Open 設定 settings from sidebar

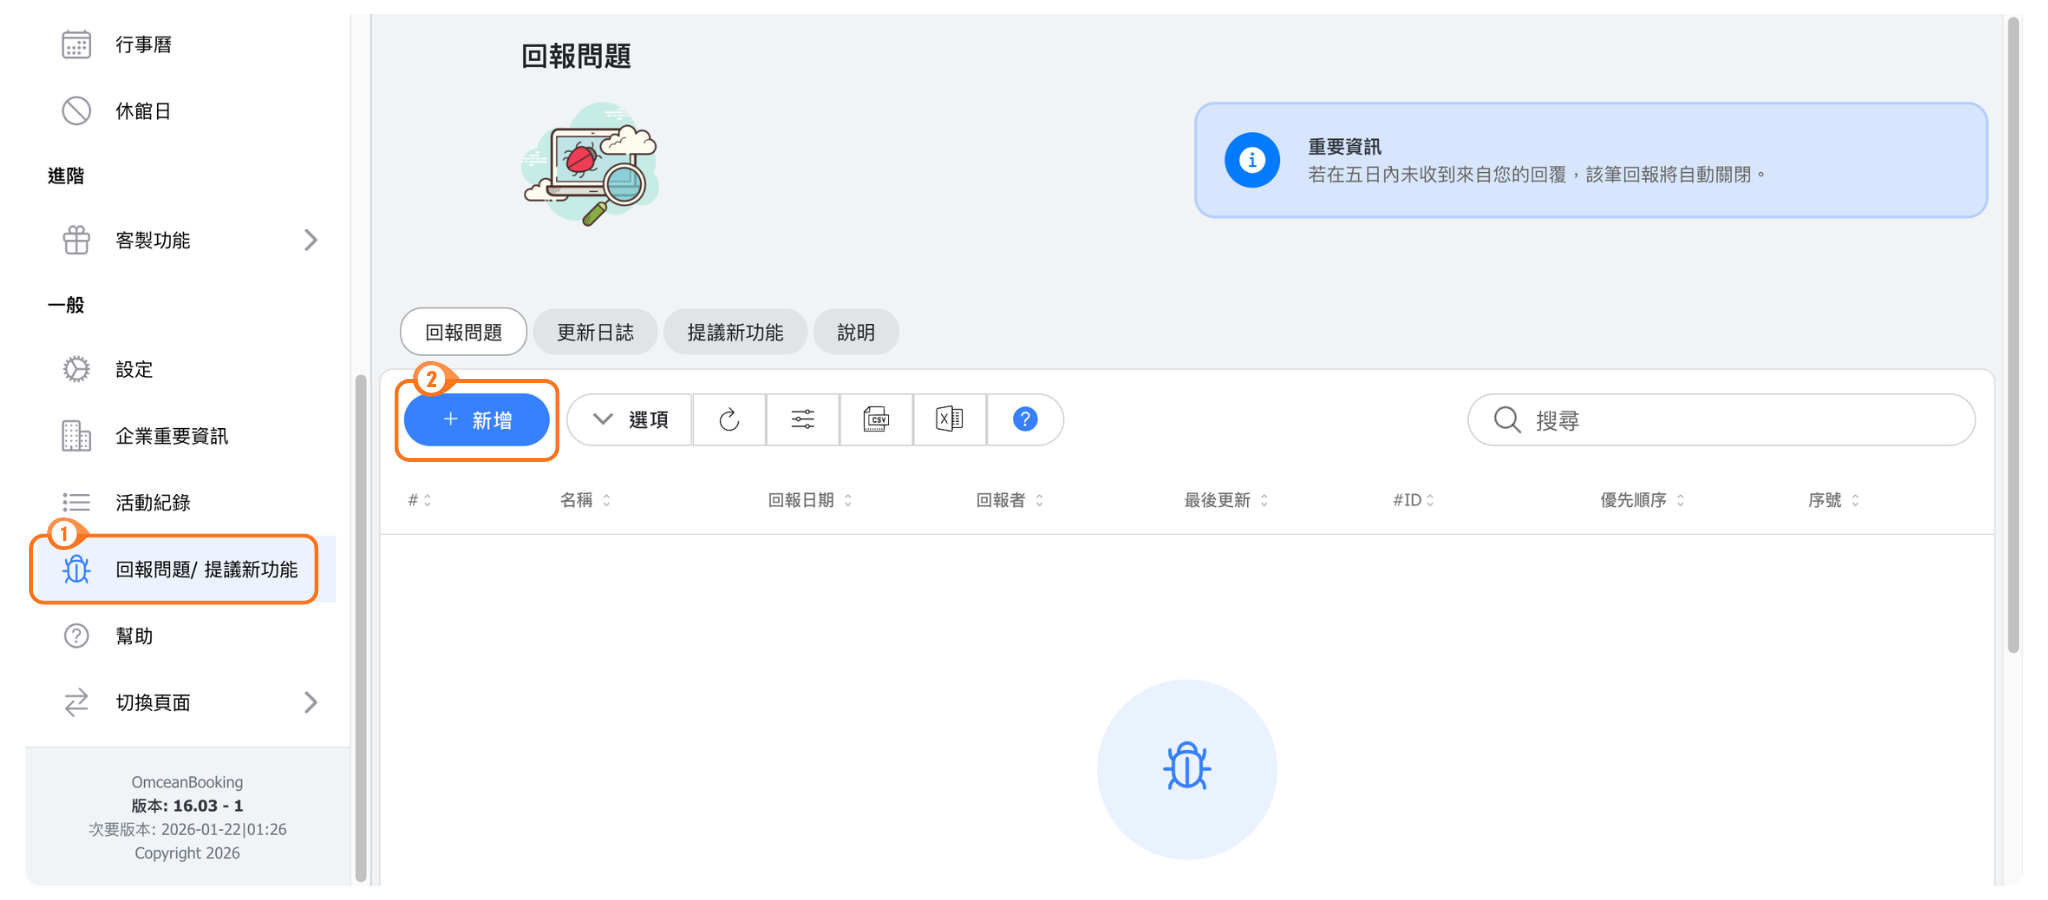[134, 370]
